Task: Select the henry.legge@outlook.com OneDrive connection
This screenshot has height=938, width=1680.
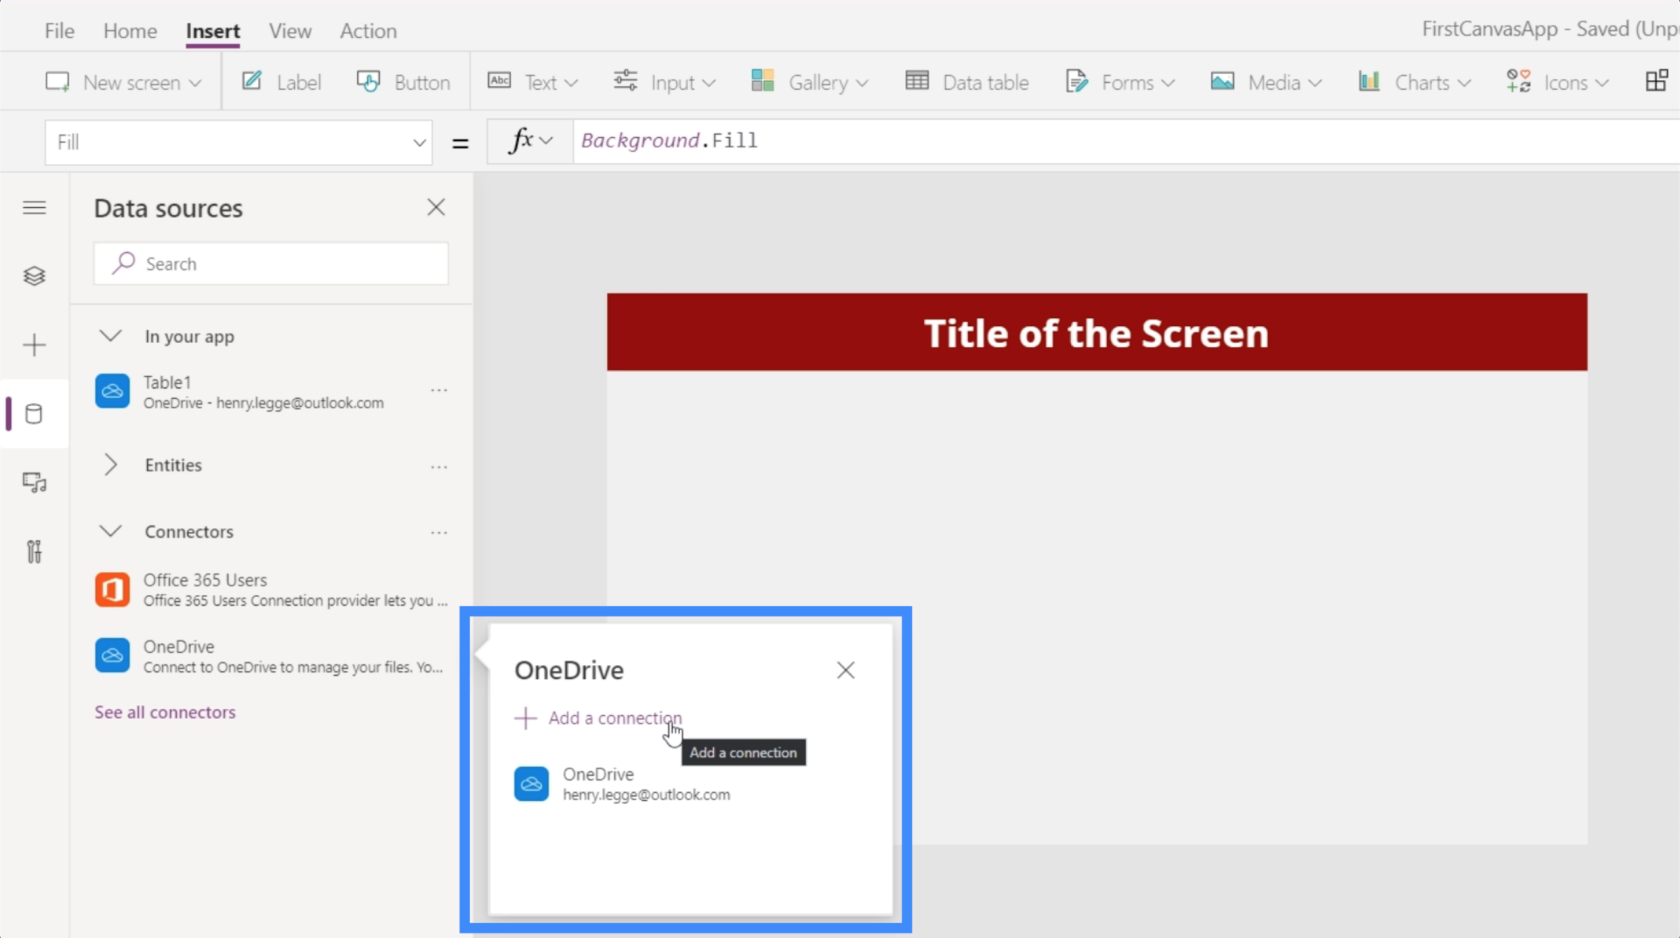Action: point(622,784)
